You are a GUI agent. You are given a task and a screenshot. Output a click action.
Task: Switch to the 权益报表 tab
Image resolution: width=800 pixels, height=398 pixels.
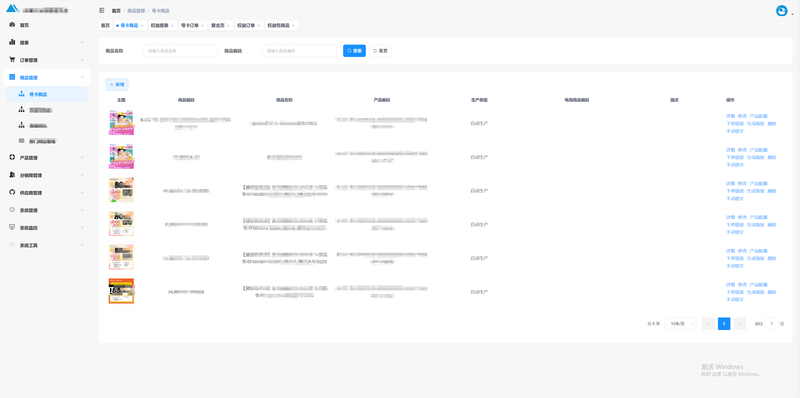[162, 26]
